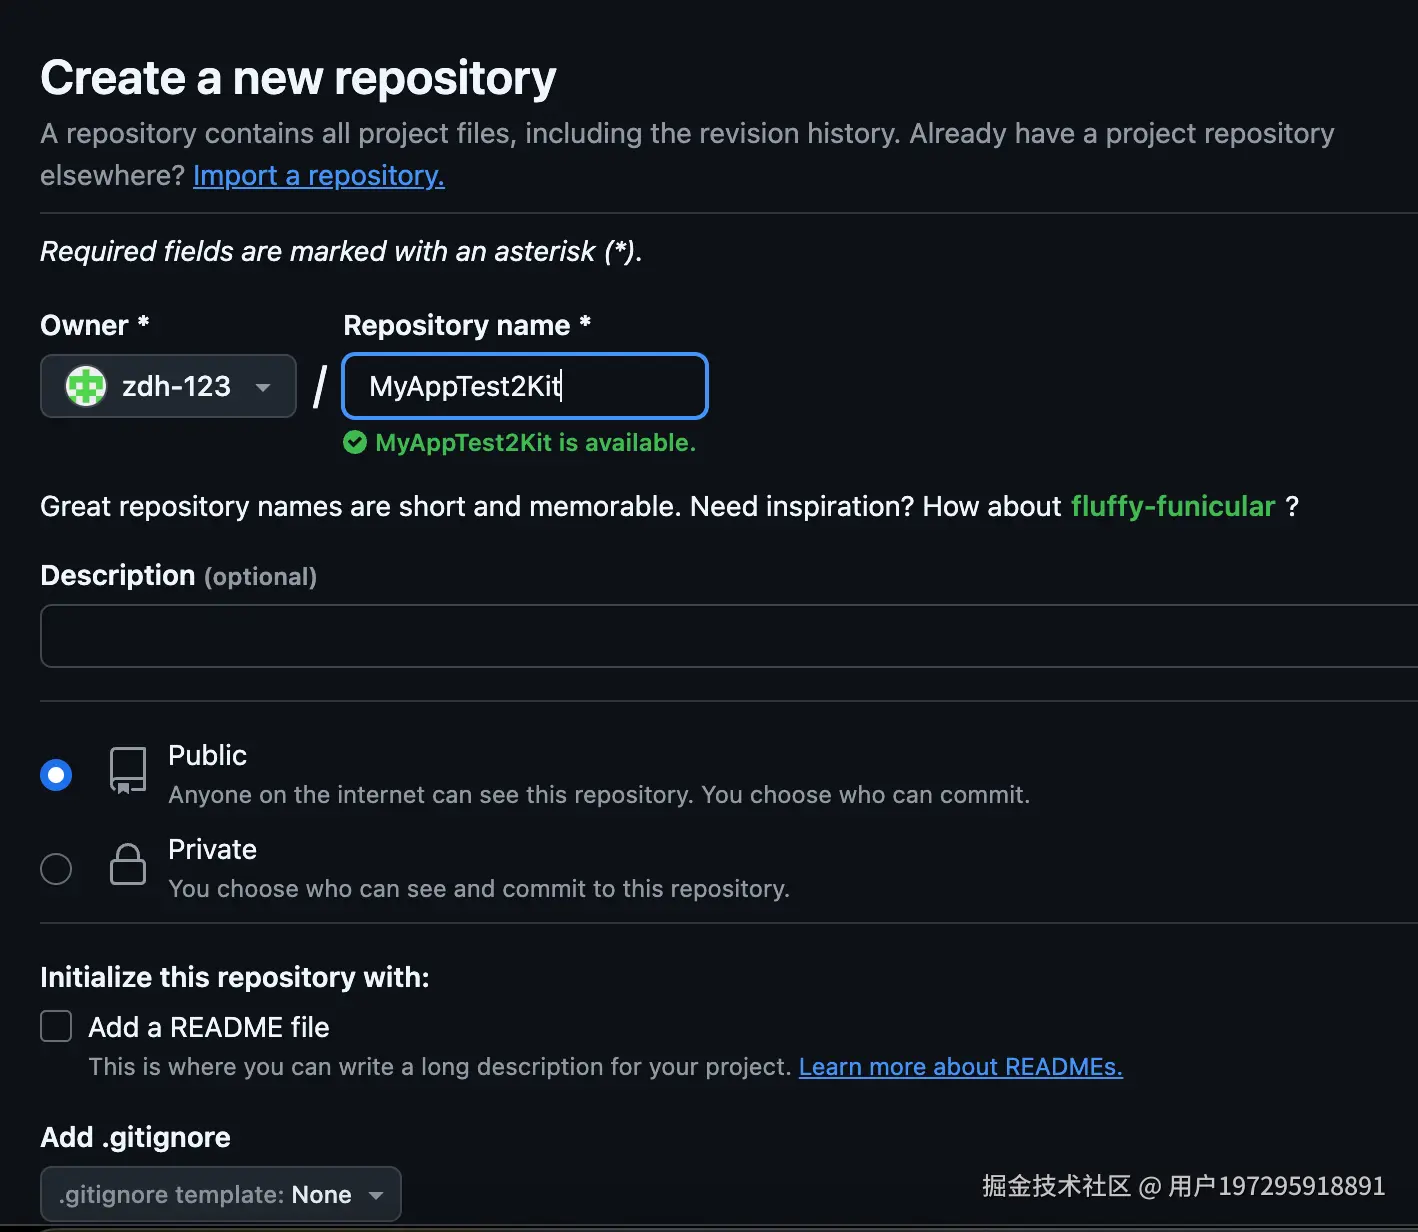Open the zdh-123 owner dropdown
The image size is (1418, 1232).
click(168, 386)
